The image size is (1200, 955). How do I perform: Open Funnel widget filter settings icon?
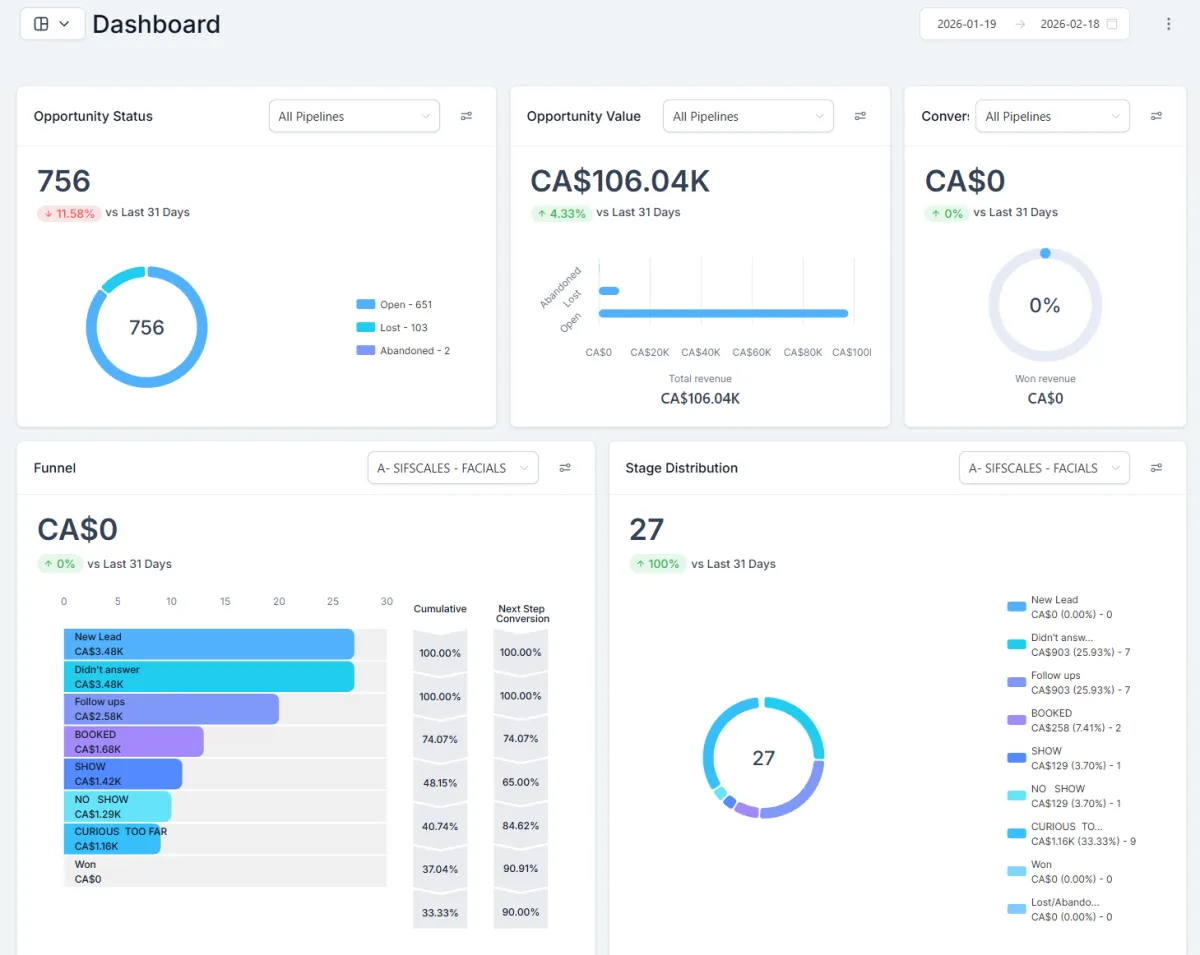[565, 468]
